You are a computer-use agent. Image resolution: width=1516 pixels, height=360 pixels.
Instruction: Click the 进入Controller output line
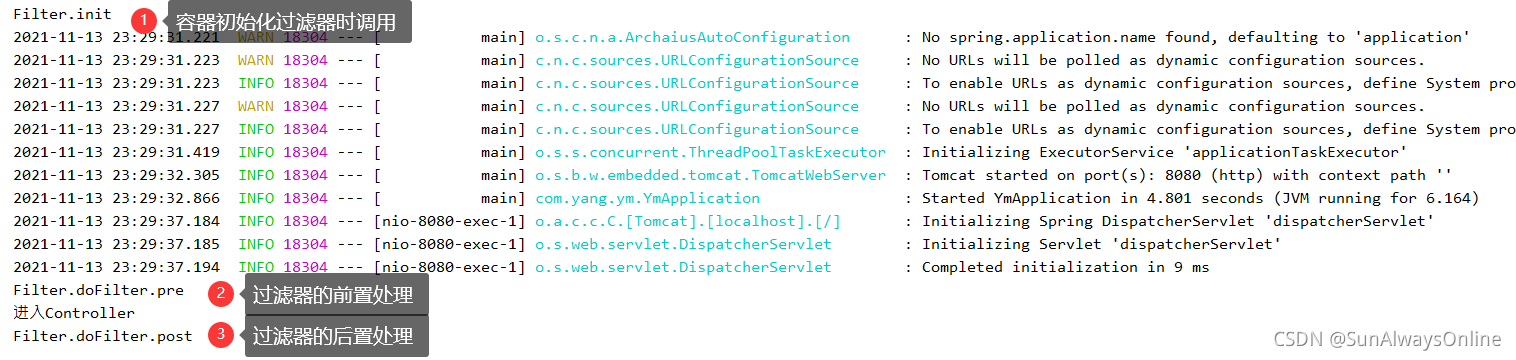pos(74,313)
